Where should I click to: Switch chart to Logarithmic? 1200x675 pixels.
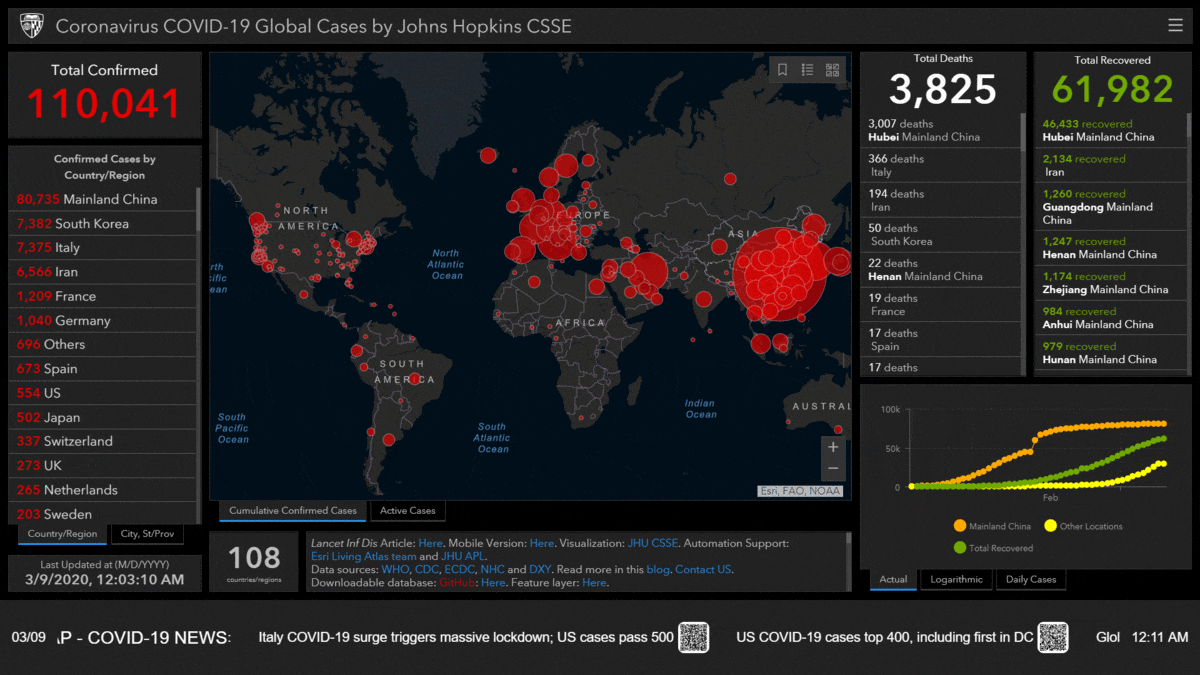pyautogui.click(x=956, y=579)
